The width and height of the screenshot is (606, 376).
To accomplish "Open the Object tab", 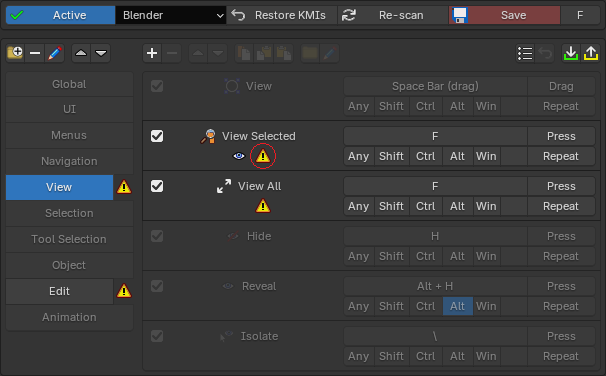I will (x=69, y=265).
